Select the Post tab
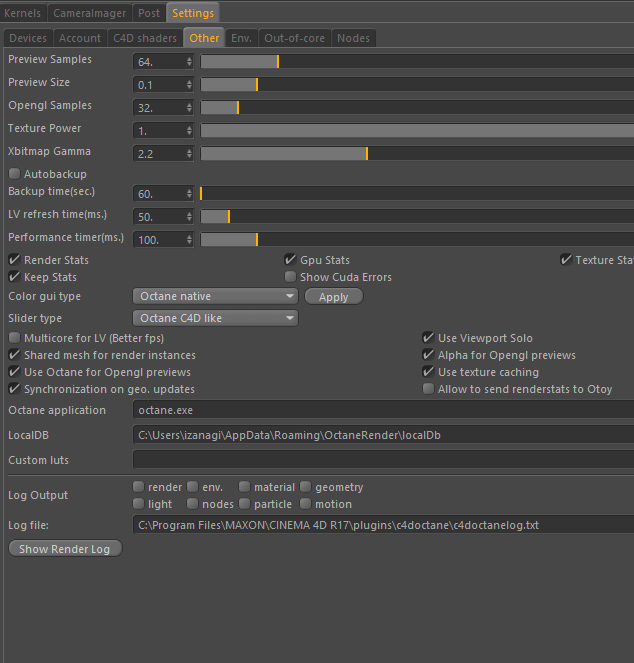The height and width of the screenshot is (663, 634). click(149, 13)
